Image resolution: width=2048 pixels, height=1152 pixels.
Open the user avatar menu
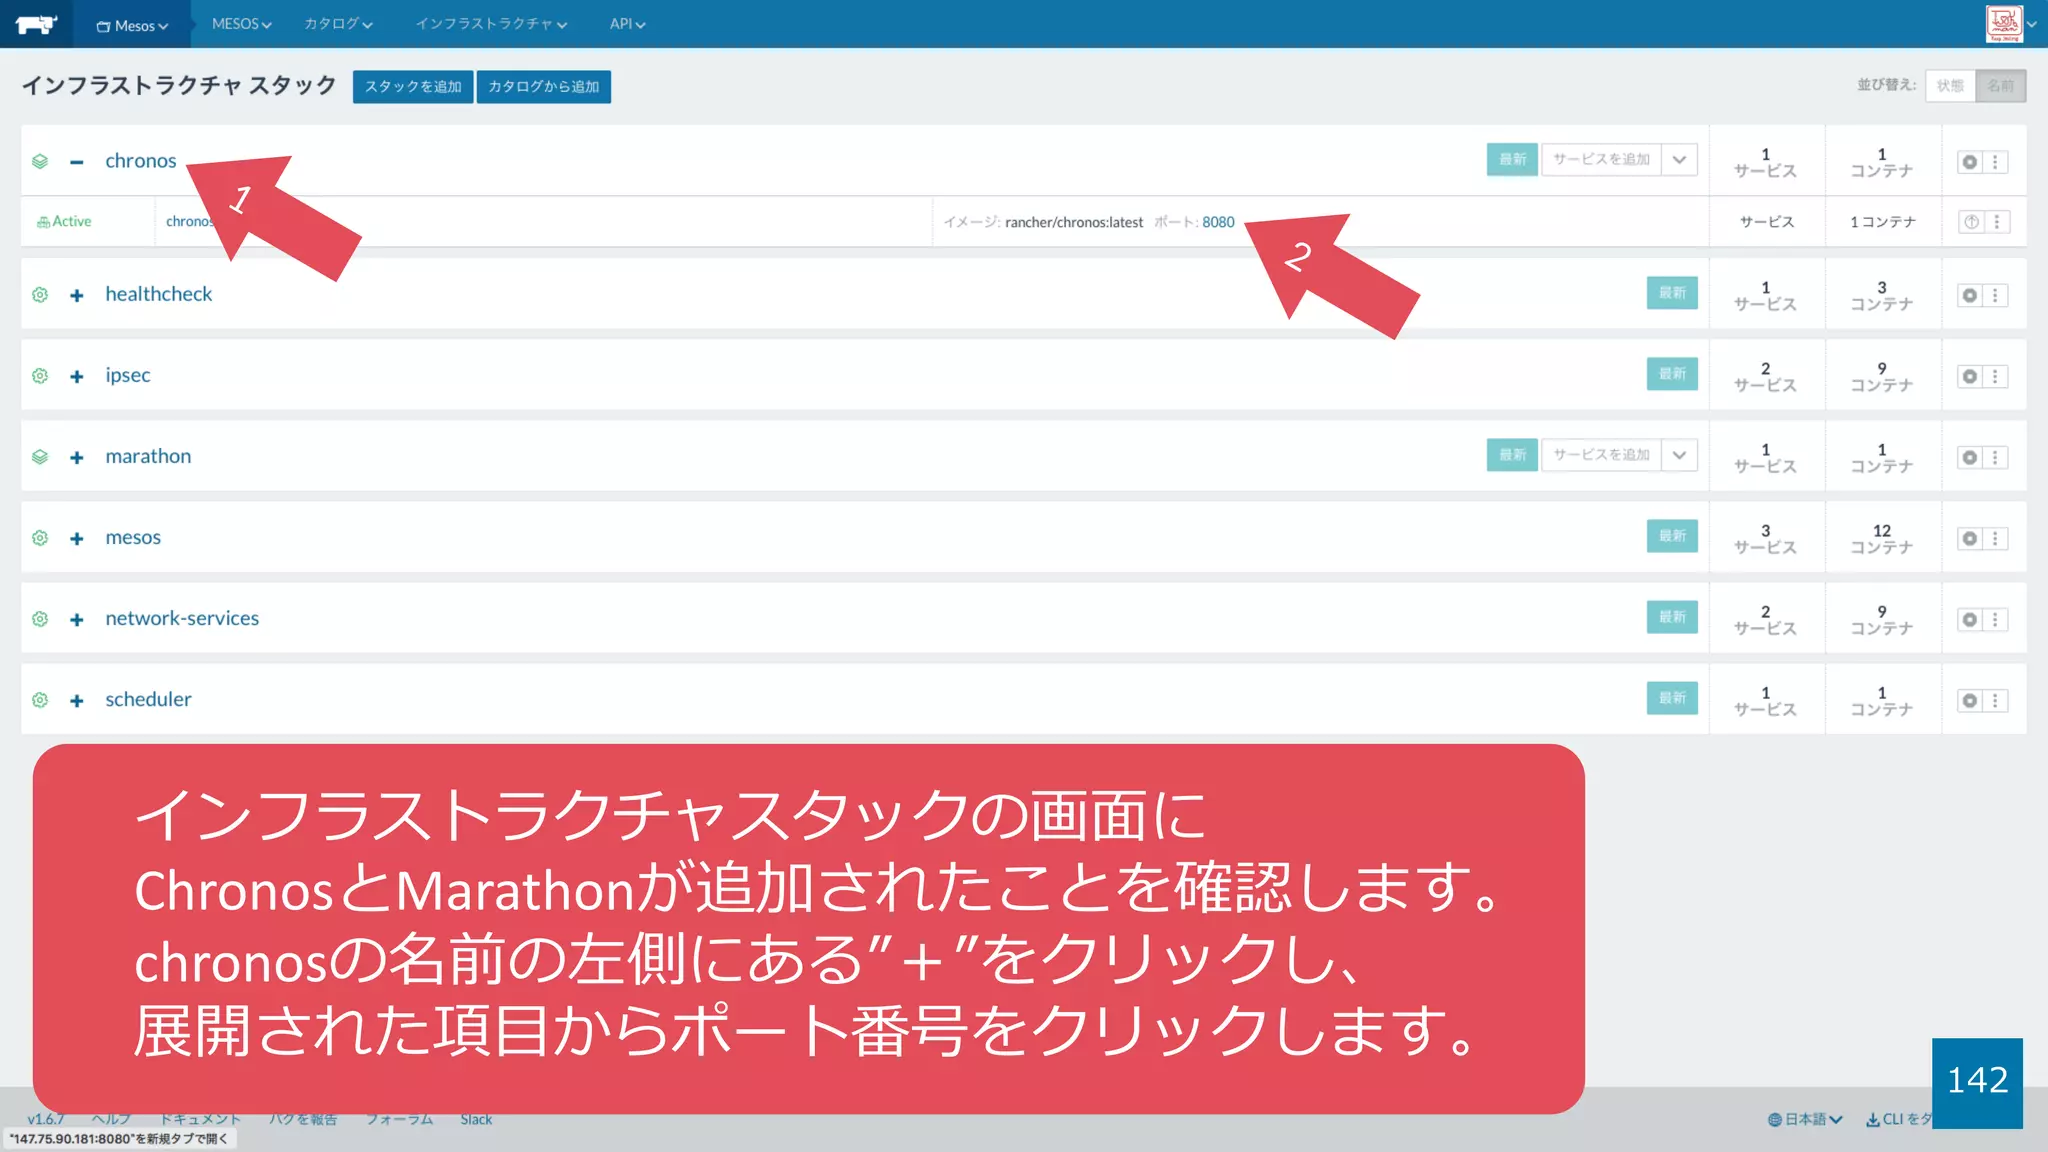point(2011,24)
